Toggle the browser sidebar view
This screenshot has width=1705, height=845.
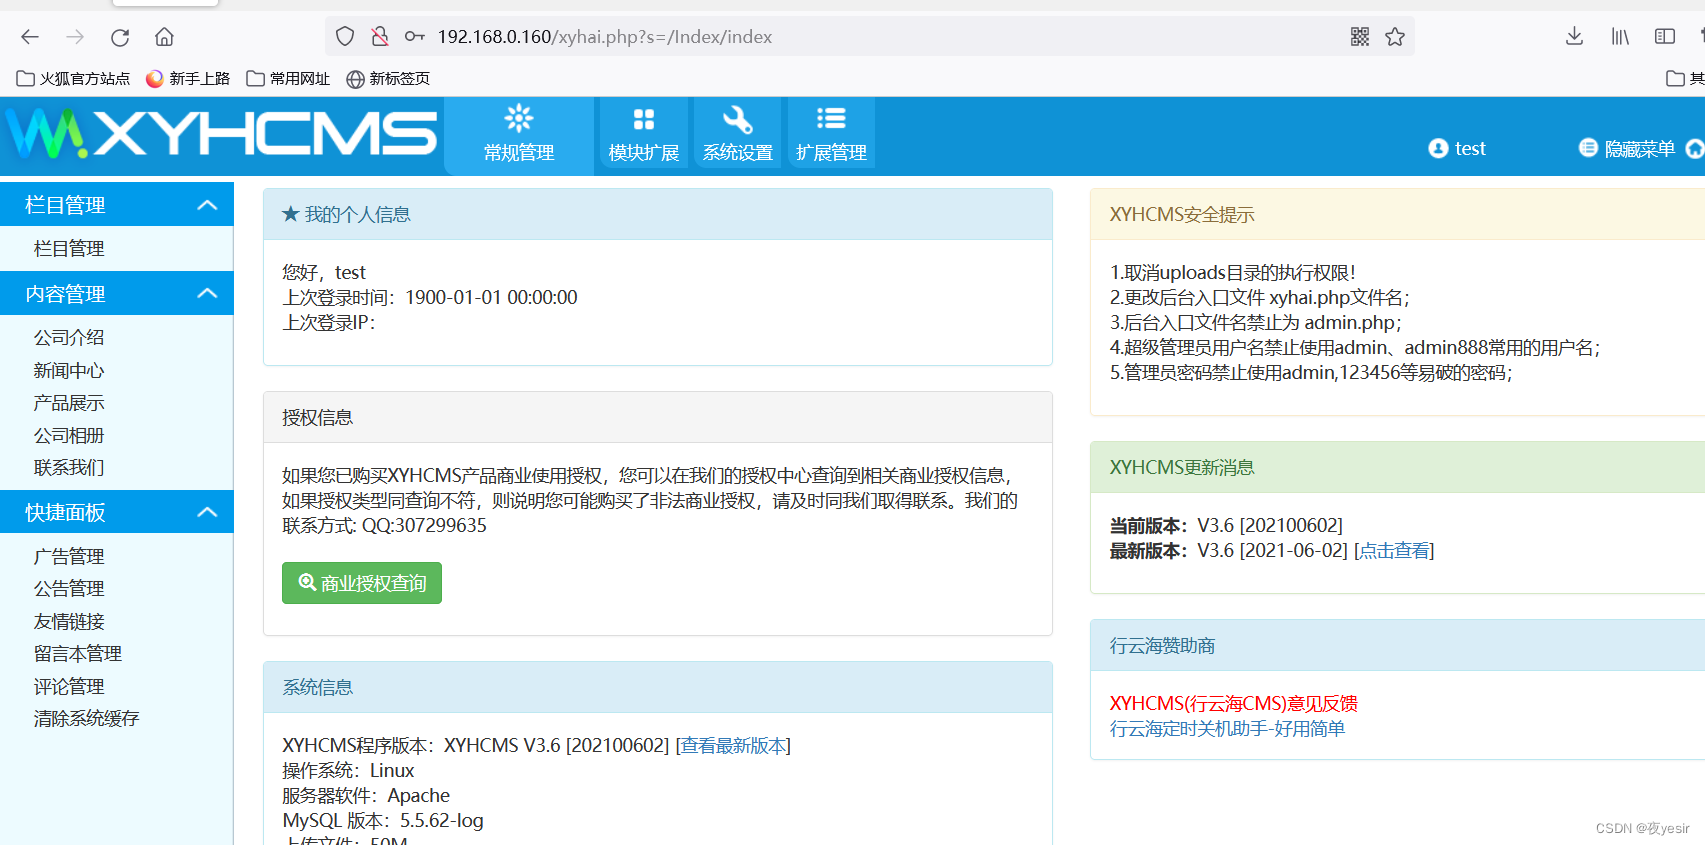pos(1665,37)
